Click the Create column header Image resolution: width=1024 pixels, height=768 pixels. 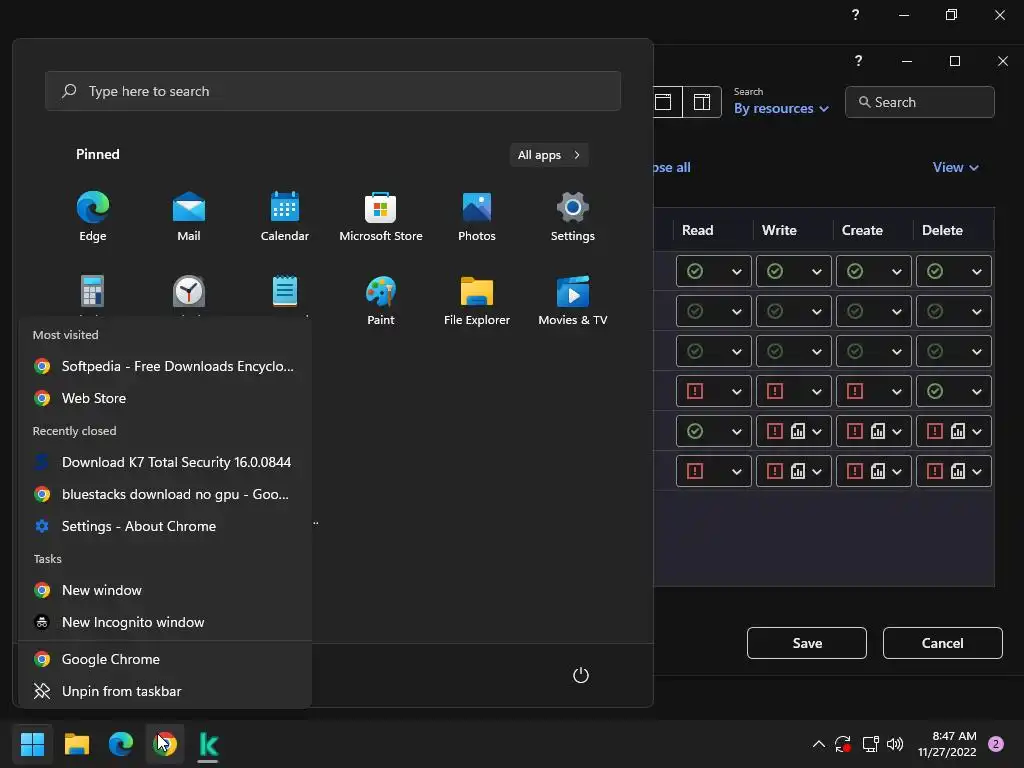click(862, 230)
